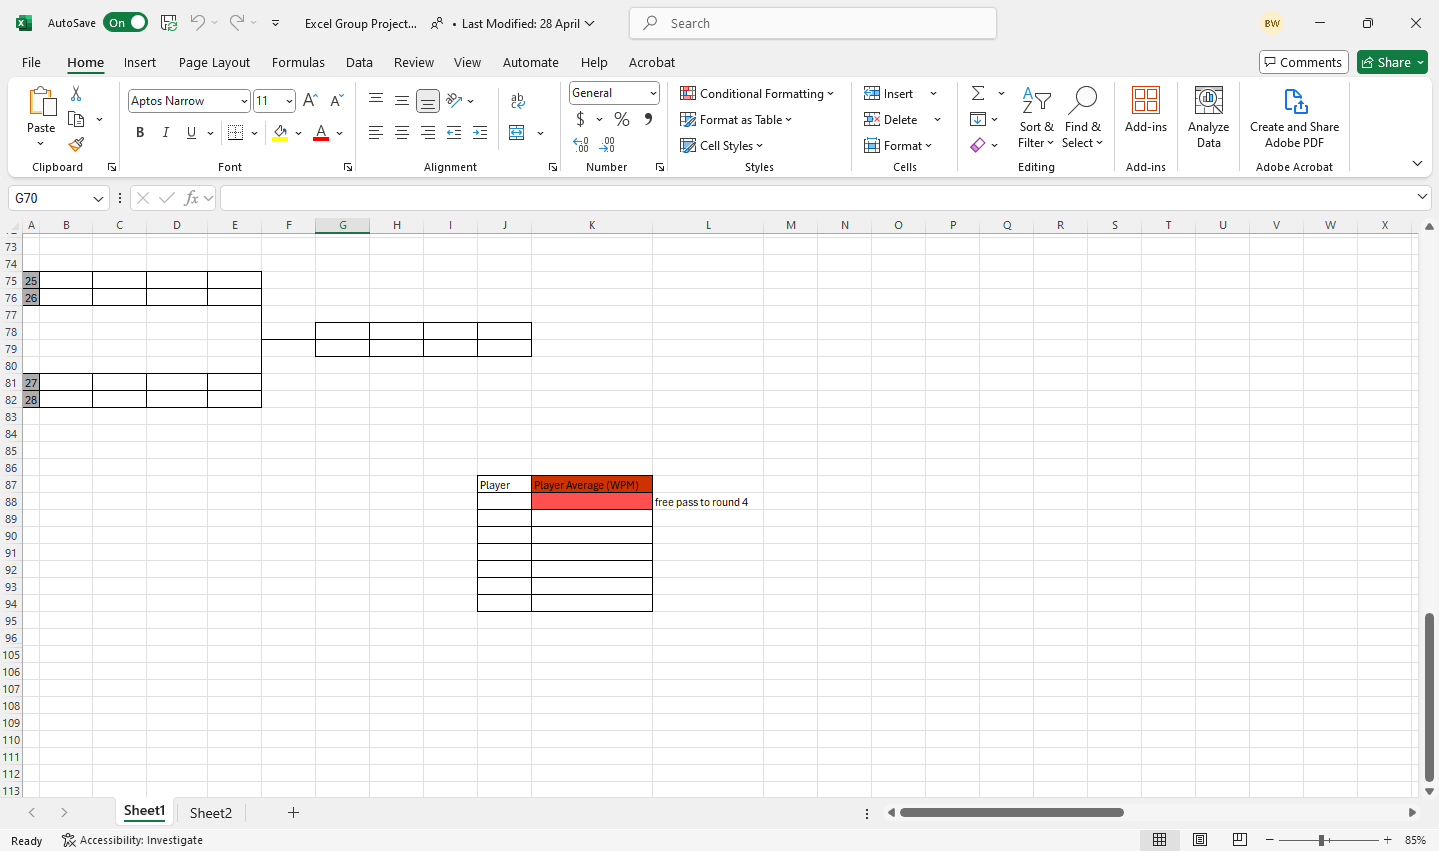This screenshot has height=851, width=1439.
Task: Click the AutoSum sigma icon
Action: (978, 93)
